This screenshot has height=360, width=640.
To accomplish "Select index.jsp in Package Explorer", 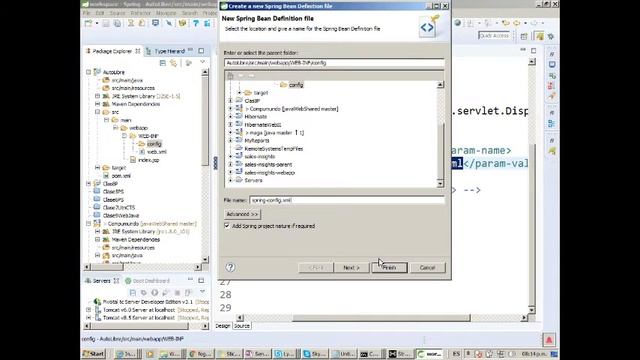I will [x=148, y=160].
